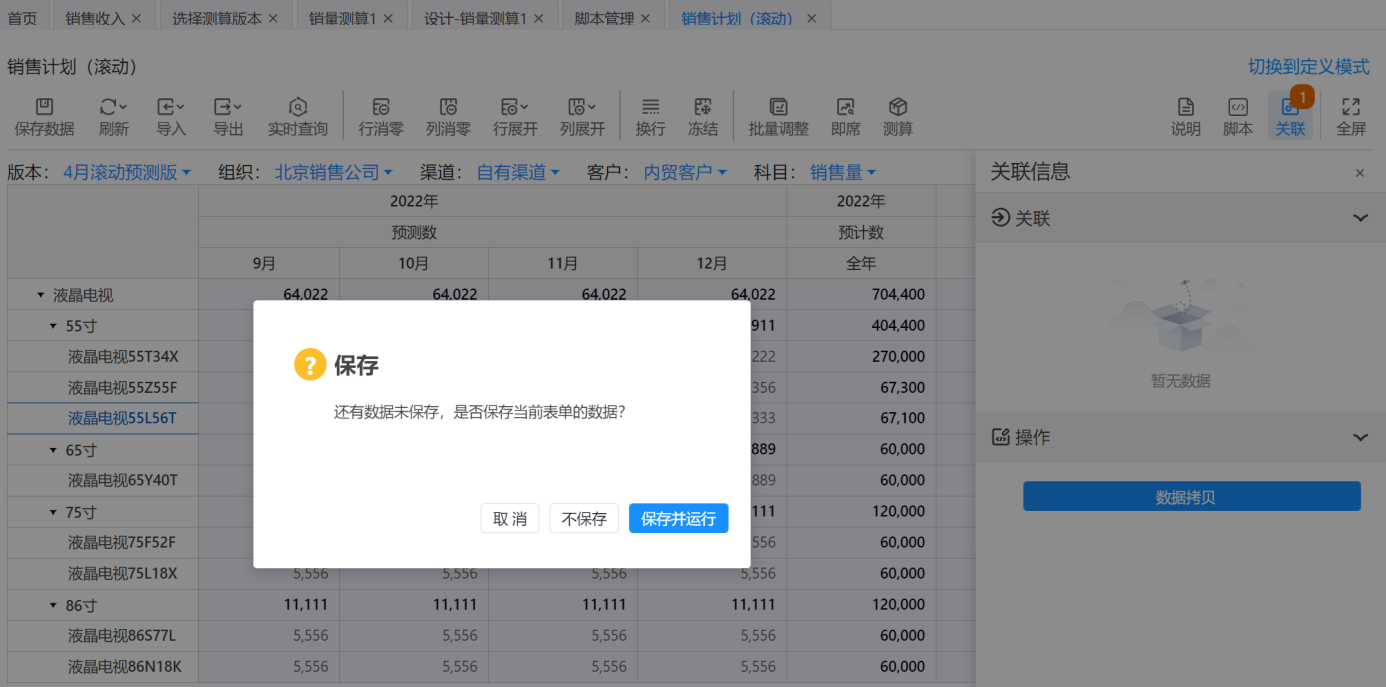
Task: Click 切换到定义模式 link
Action: 1308,67
